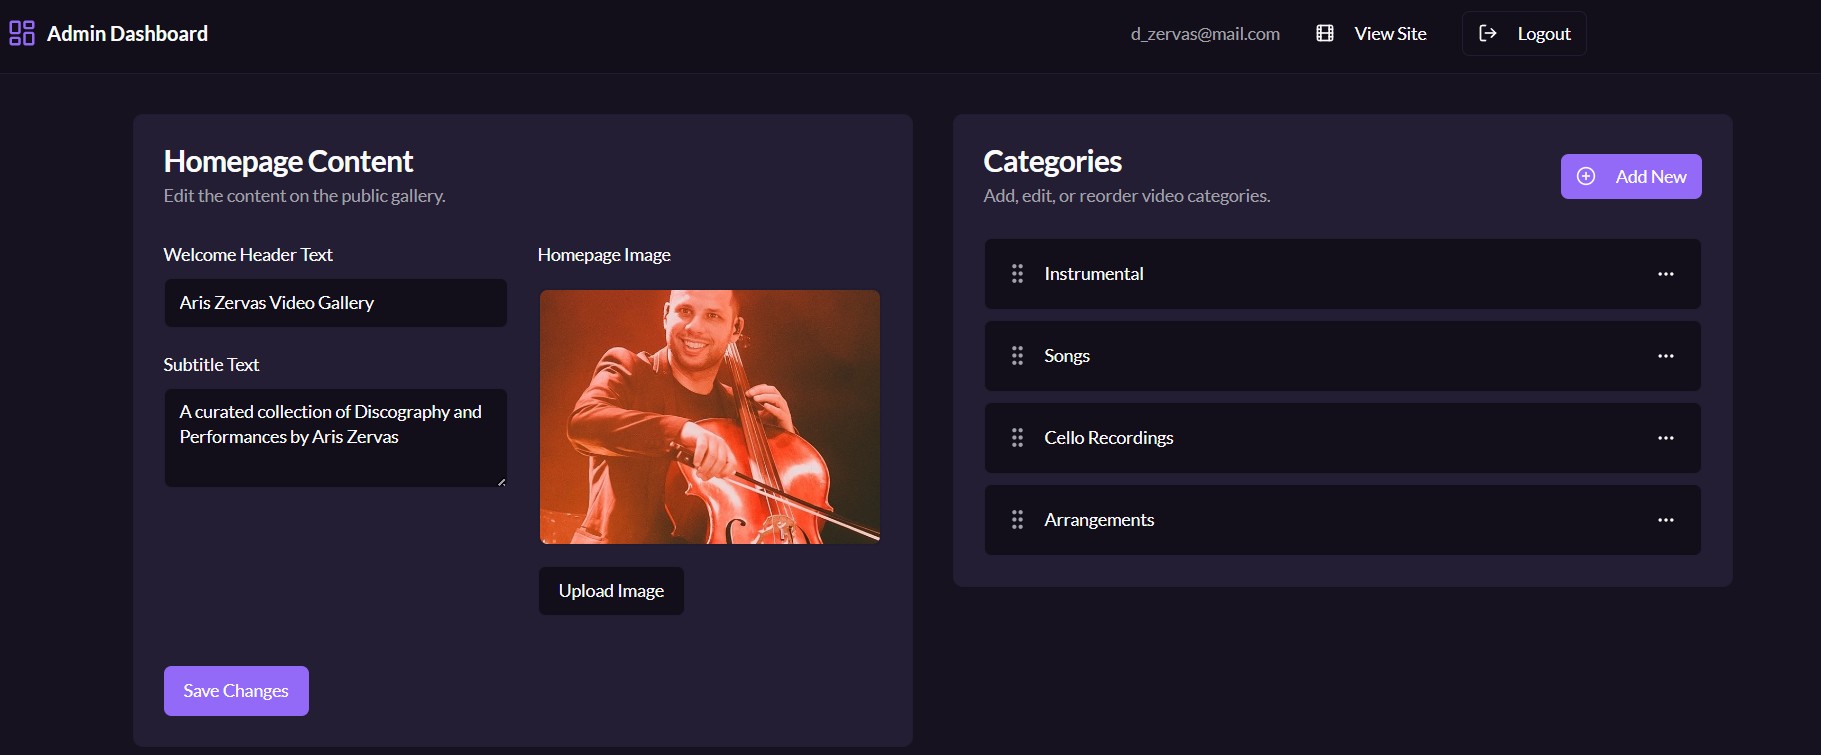Open the three-dot menu for Songs
Viewport: 1821px width, 755px height.
[x=1665, y=356]
